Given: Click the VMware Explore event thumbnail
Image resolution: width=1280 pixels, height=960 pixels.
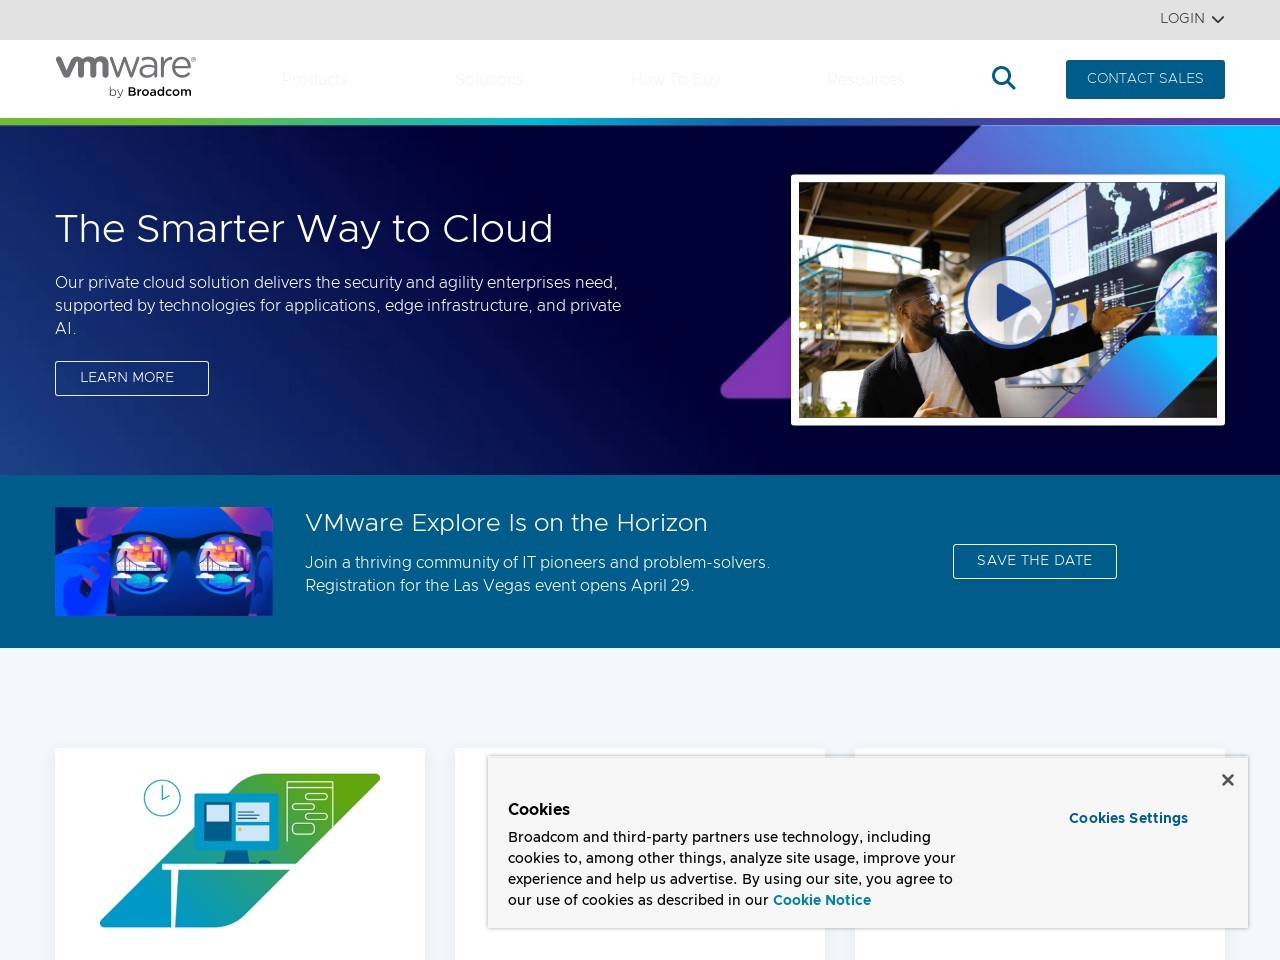Looking at the screenshot, I should pyautogui.click(x=164, y=561).
